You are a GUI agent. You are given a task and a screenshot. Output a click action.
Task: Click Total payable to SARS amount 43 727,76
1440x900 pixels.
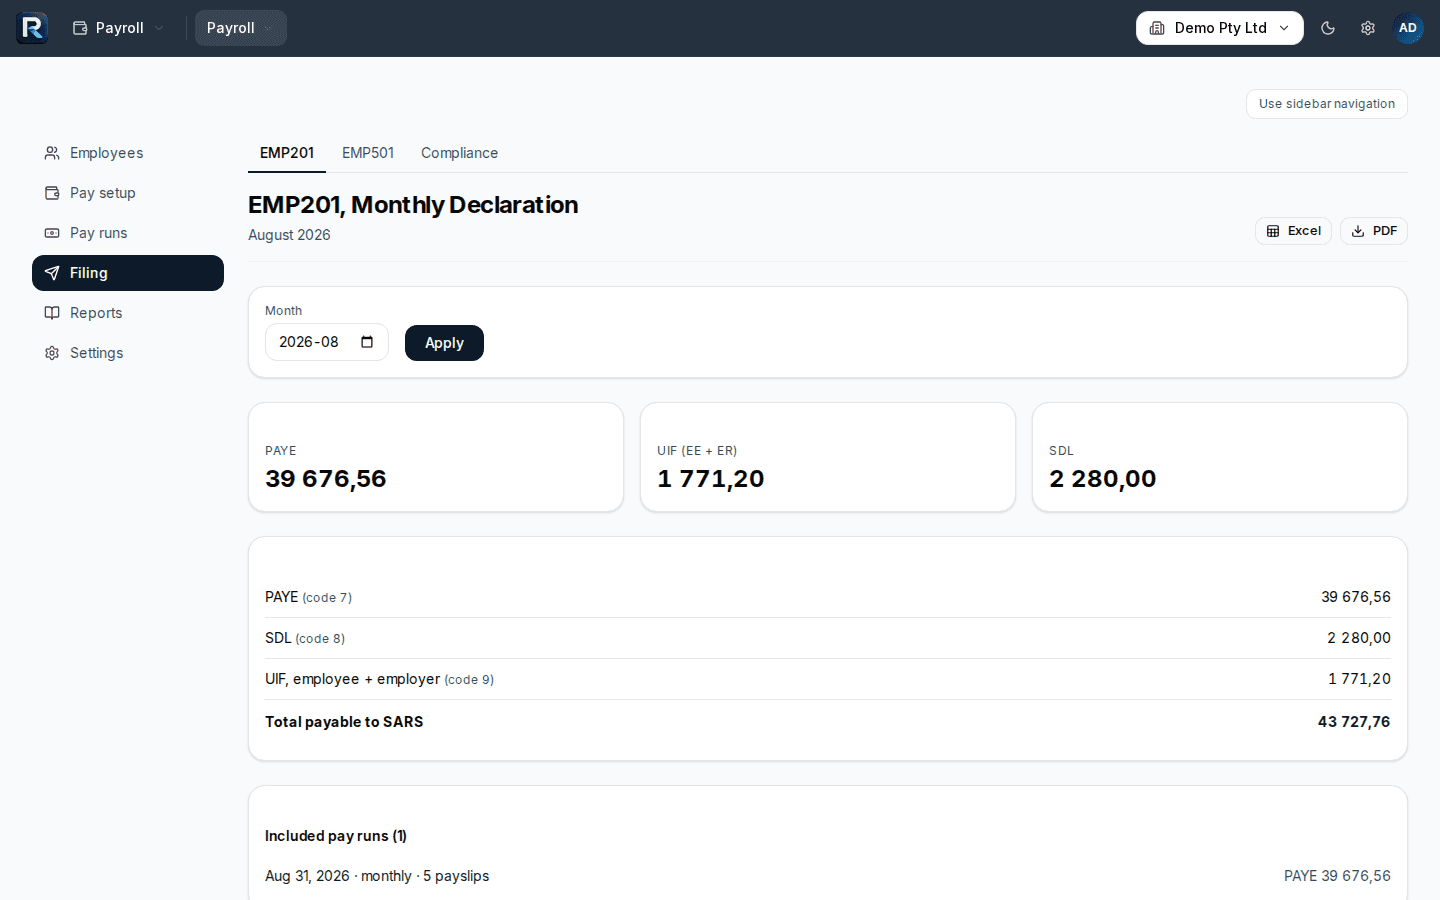pyautogui.click(x=1354, y=722)
